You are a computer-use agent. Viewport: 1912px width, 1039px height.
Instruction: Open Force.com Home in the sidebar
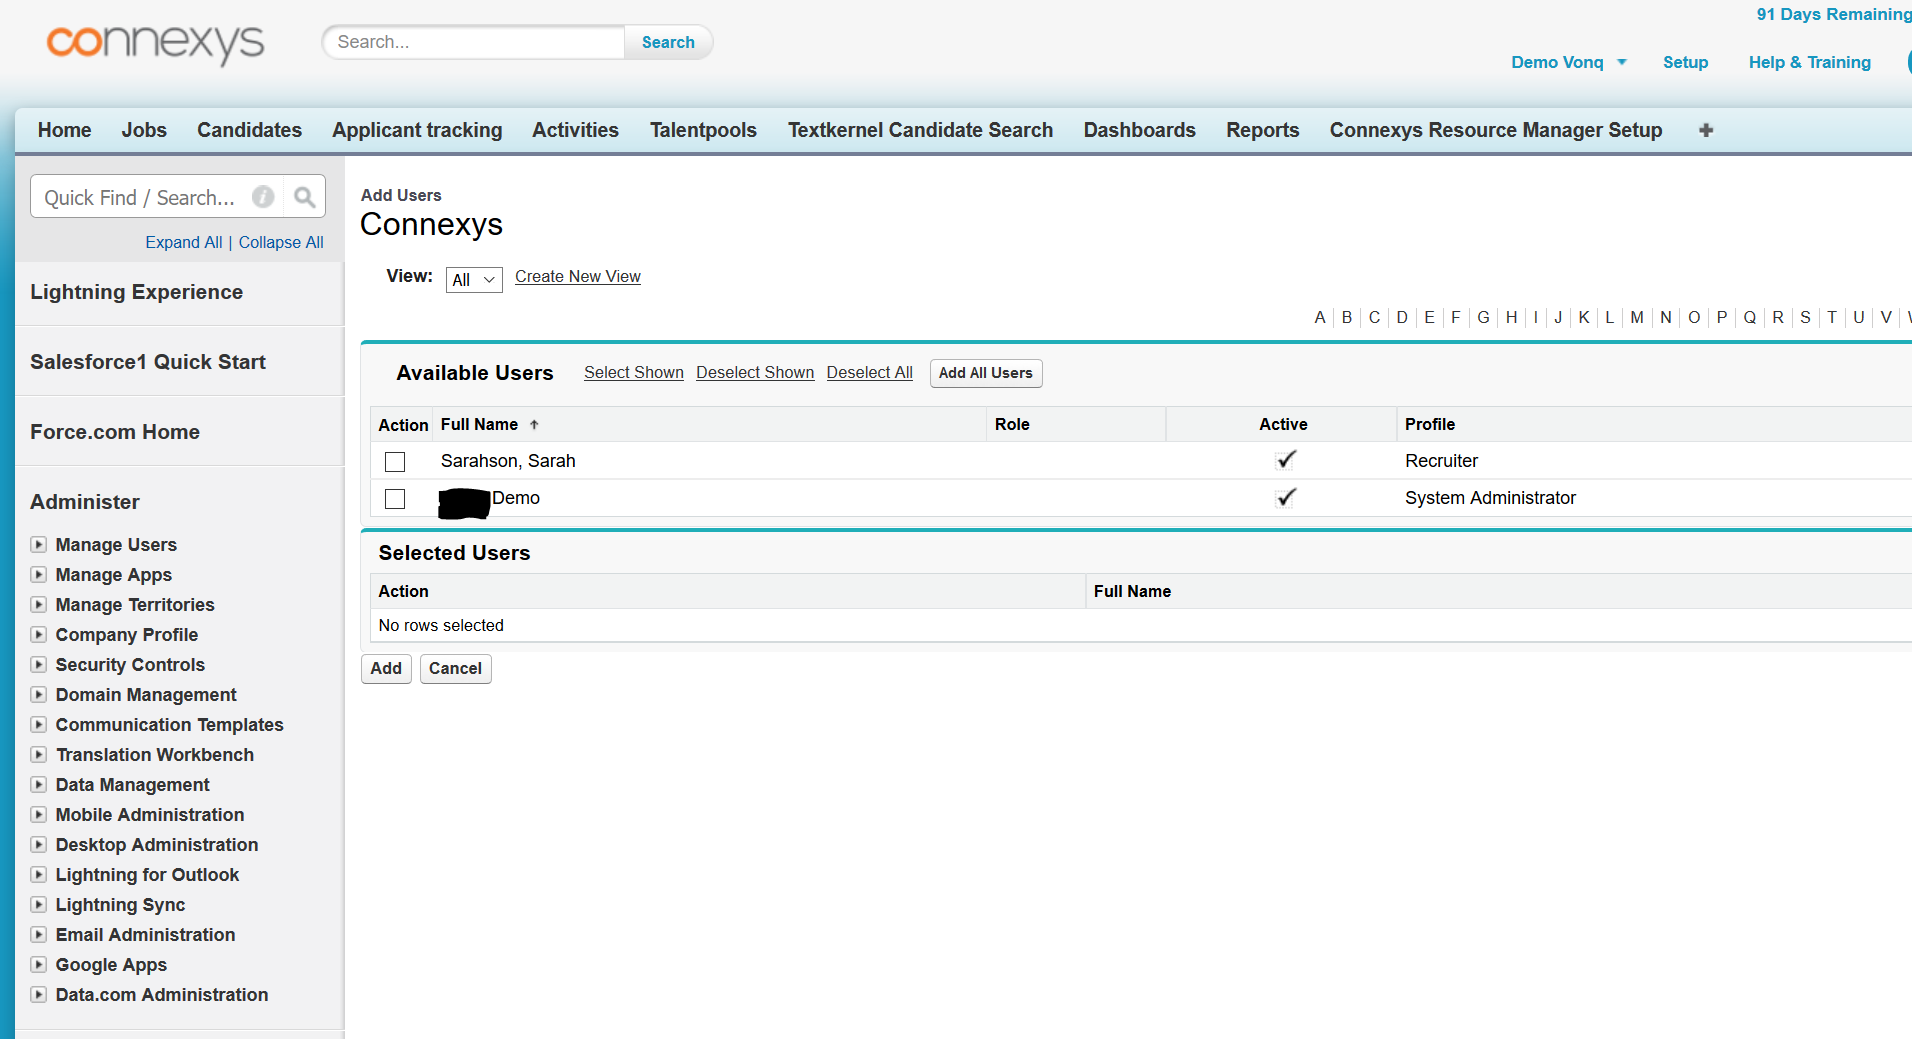(x=115, y=432)
